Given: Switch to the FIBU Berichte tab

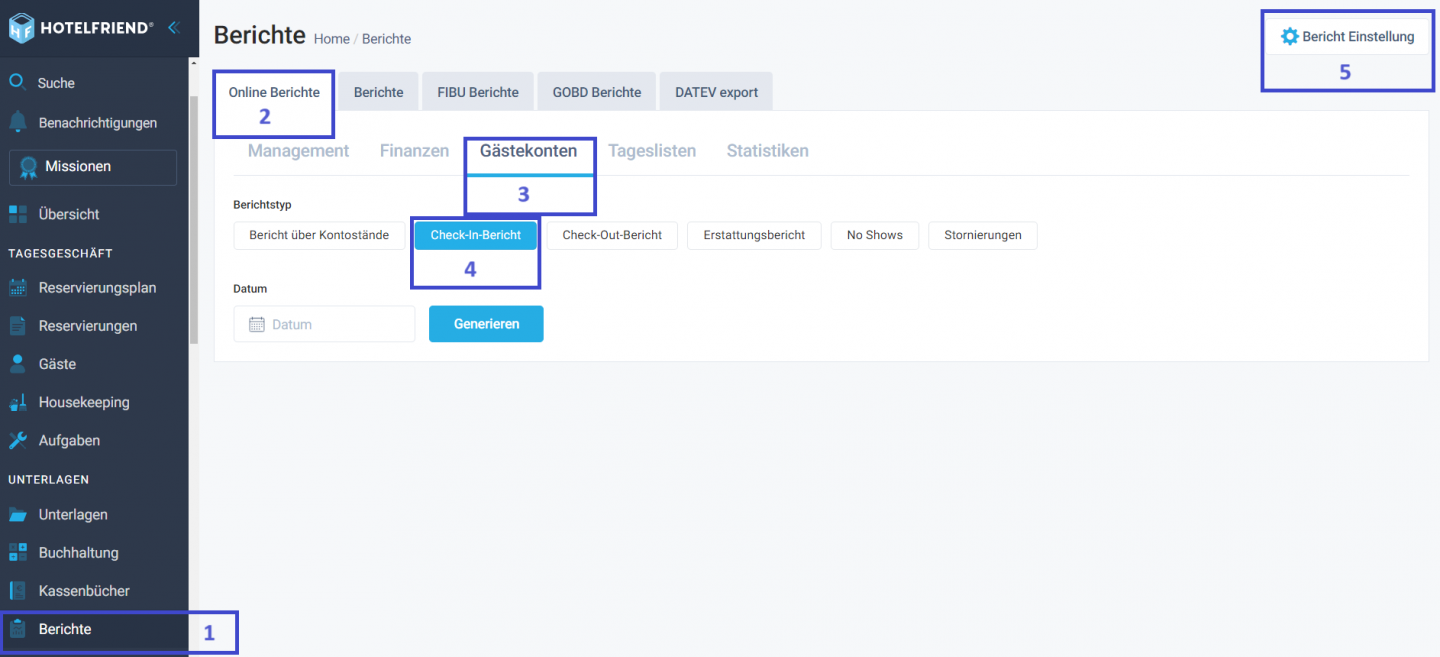Looking at the screenshot, I should [x=477, y=92].
